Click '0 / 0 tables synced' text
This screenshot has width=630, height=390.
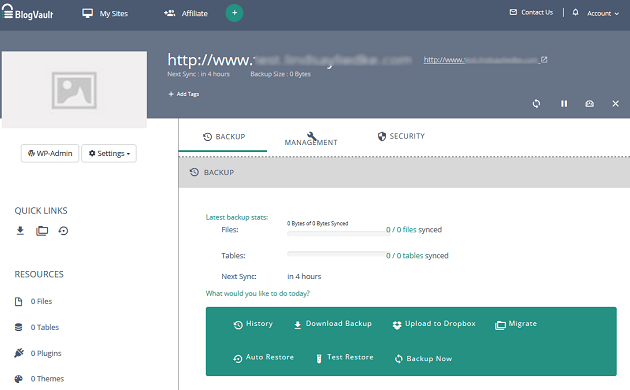[x=417, y=255]
